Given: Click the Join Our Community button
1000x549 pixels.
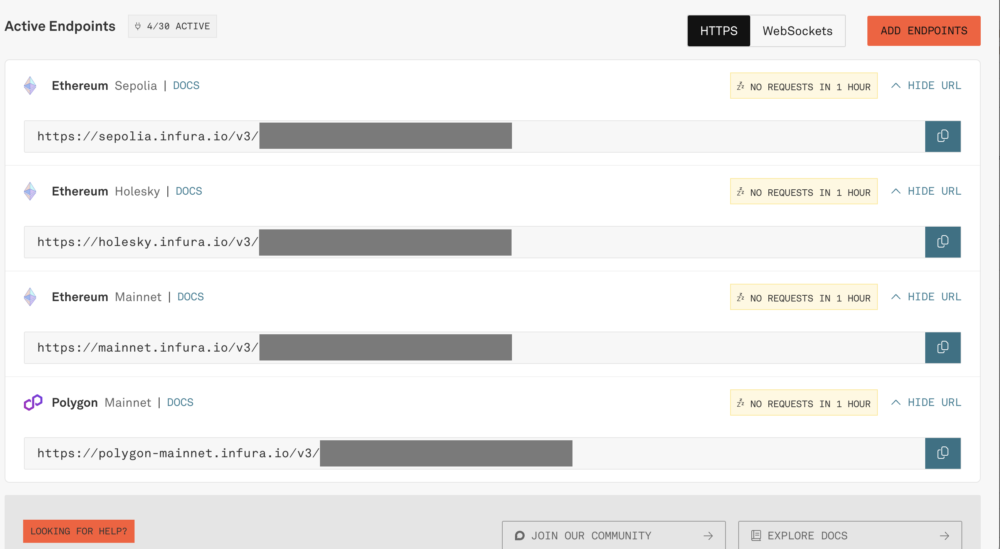Looking at the screenshot, I should [x=614, y=536].
